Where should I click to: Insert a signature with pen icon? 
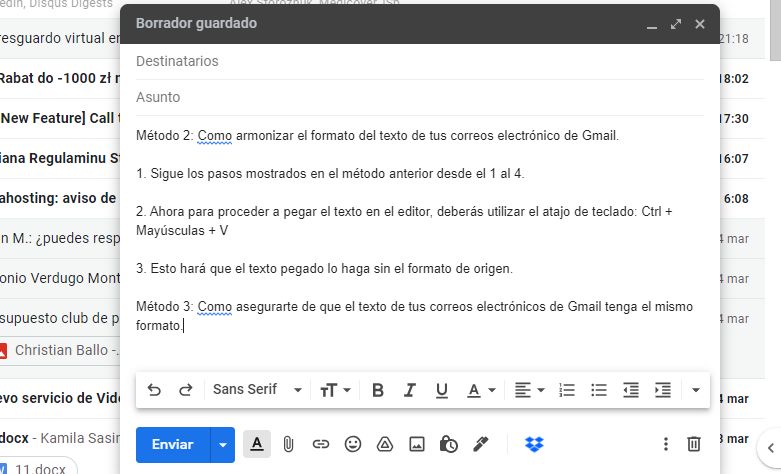[481, 444]
